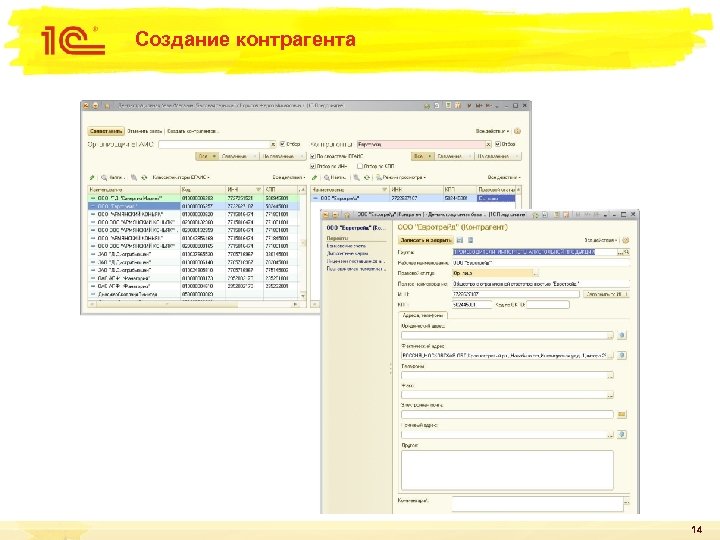Open the Правовой статус selection button
The image size is (720, 540).
535,274
